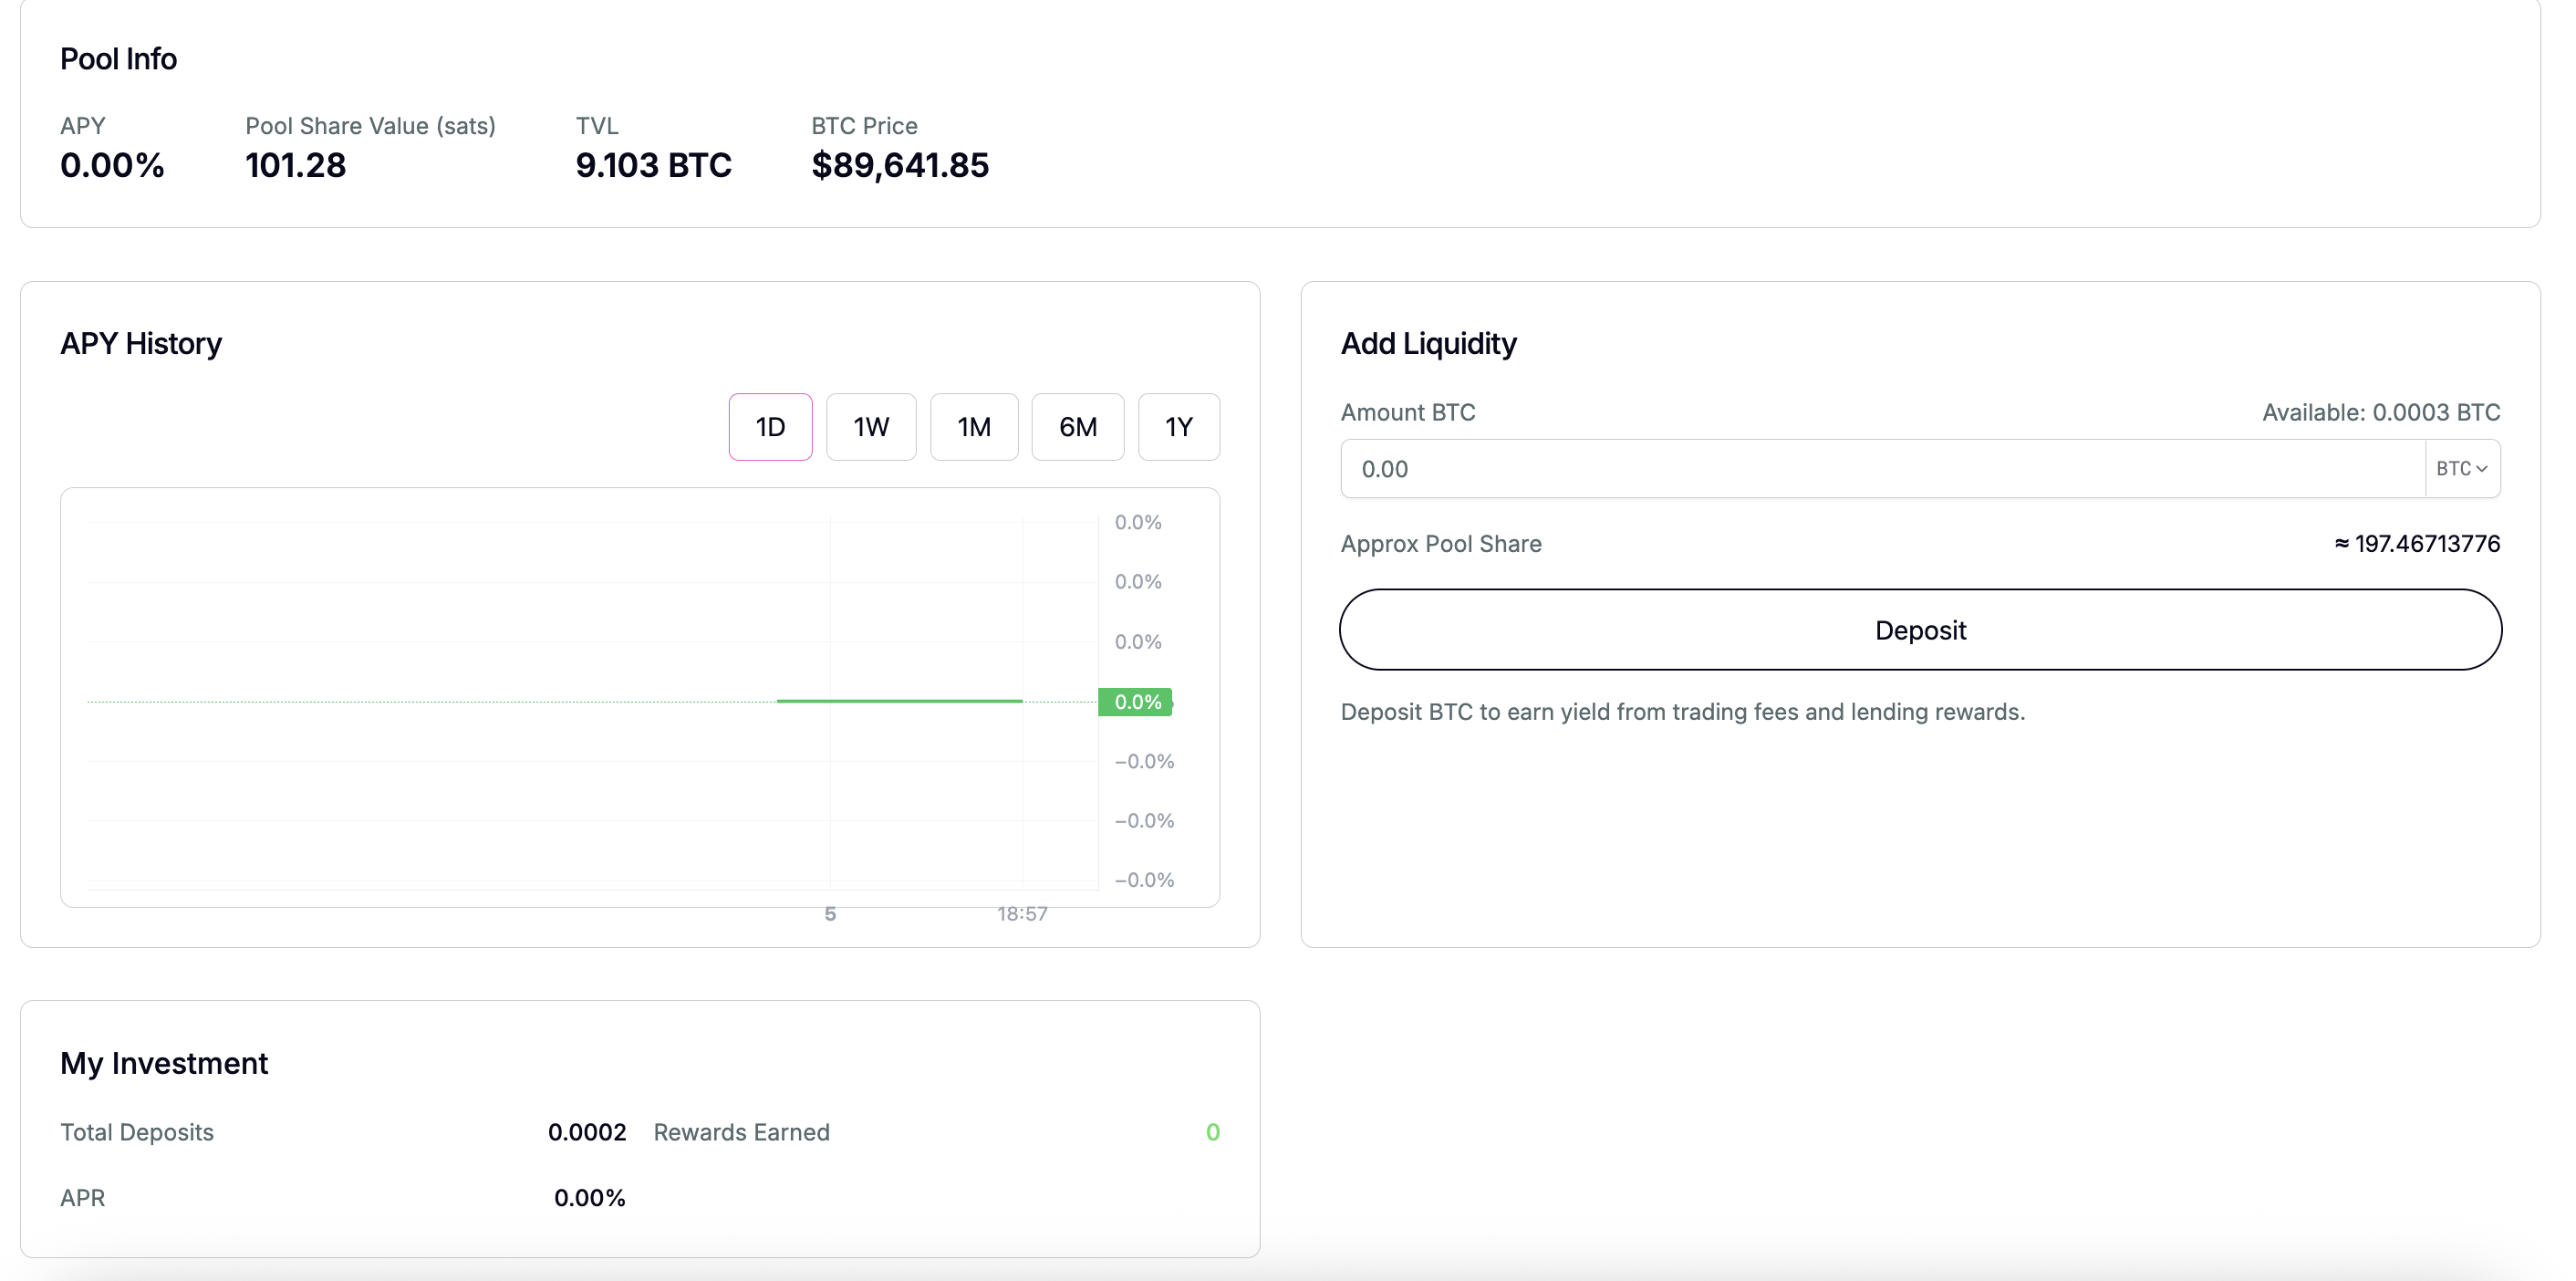Click the BTC Price $89,641.85 value

(x=899, y=165)
